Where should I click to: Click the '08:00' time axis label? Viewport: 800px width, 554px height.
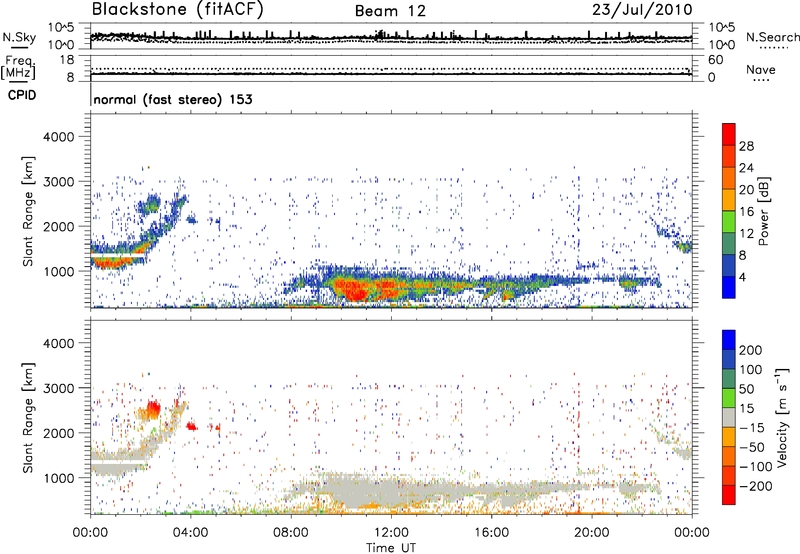(x=291, y=532)
